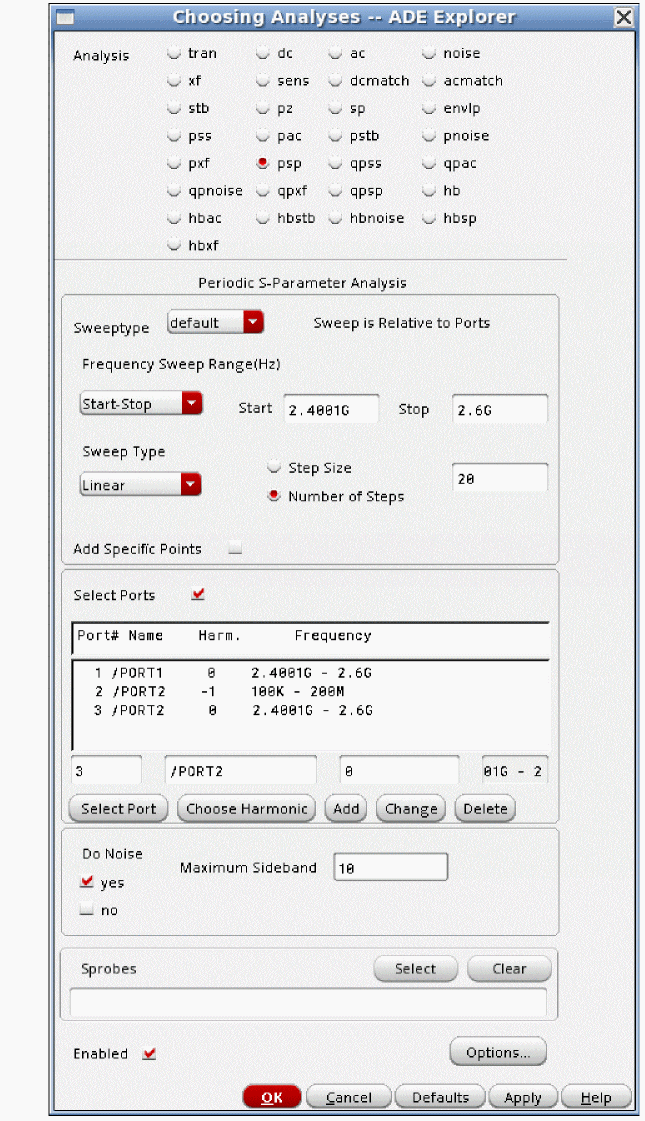
Task: Choose the ac analysis radio button
Action: click(x=335, y=53)
